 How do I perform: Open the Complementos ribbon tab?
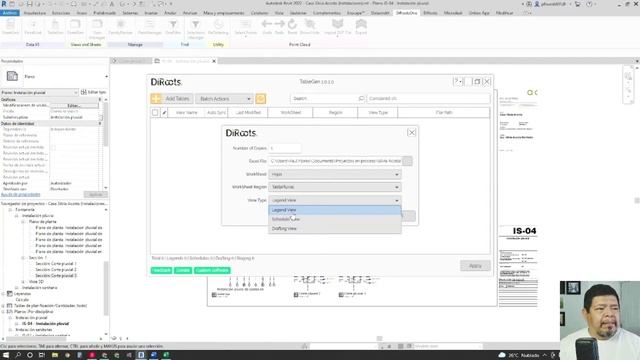(x=327, y=13)
